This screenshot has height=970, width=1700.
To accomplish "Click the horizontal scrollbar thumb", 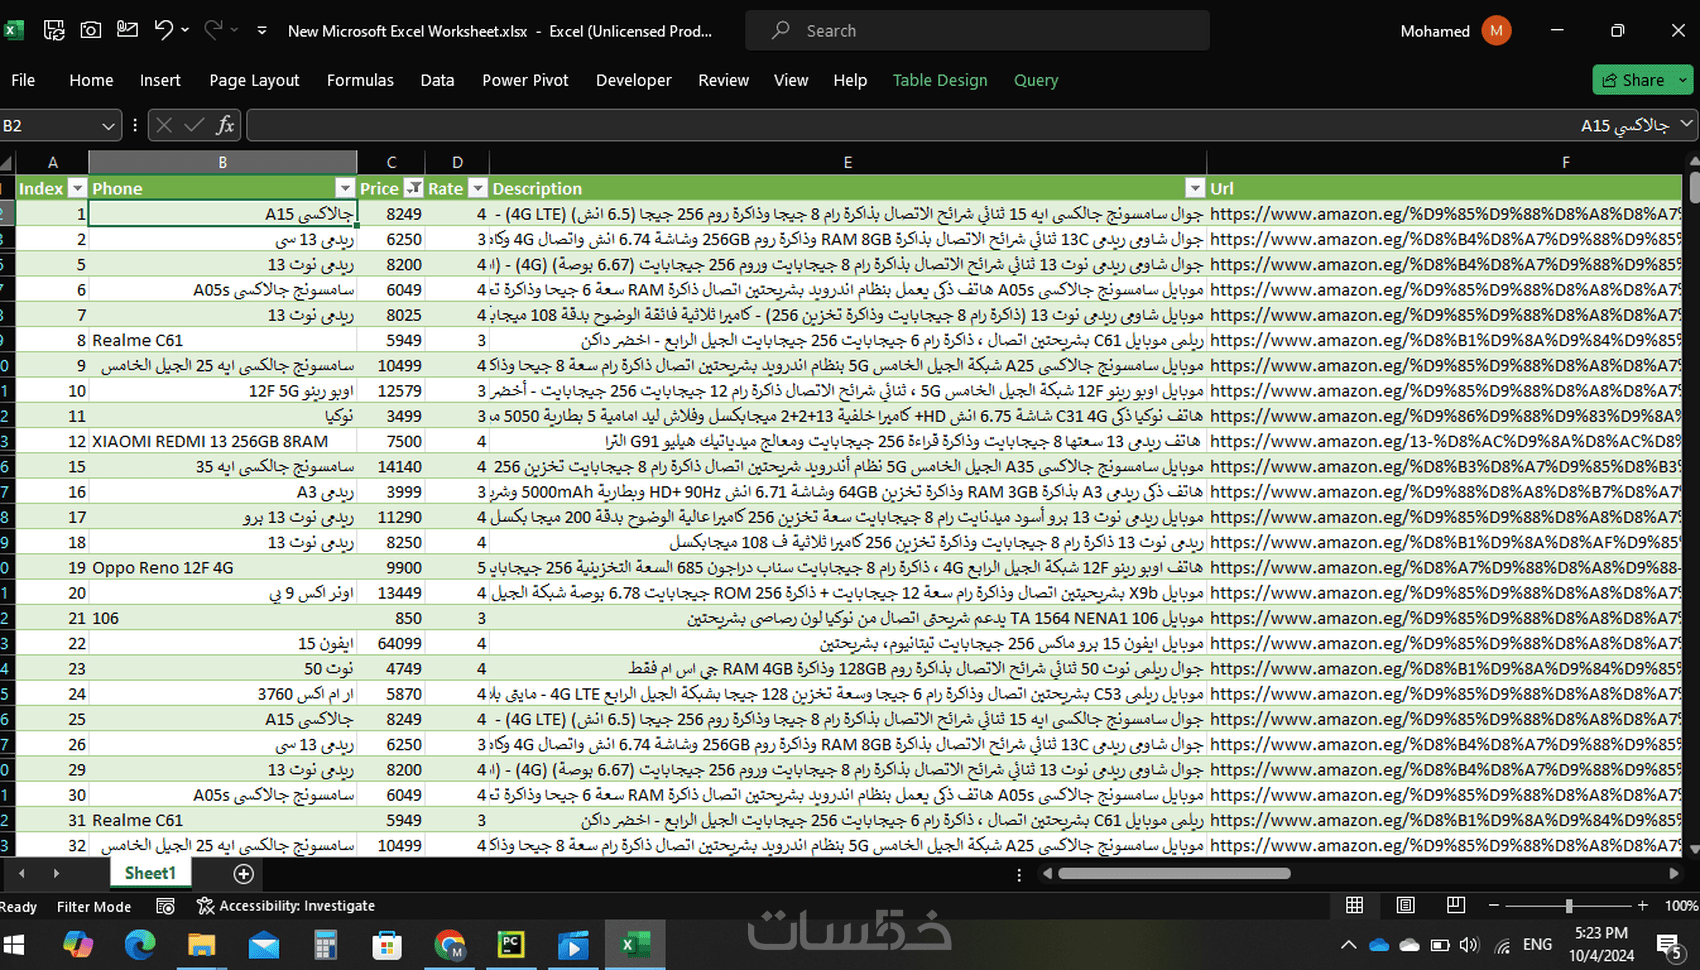I will pos(1174,873).
